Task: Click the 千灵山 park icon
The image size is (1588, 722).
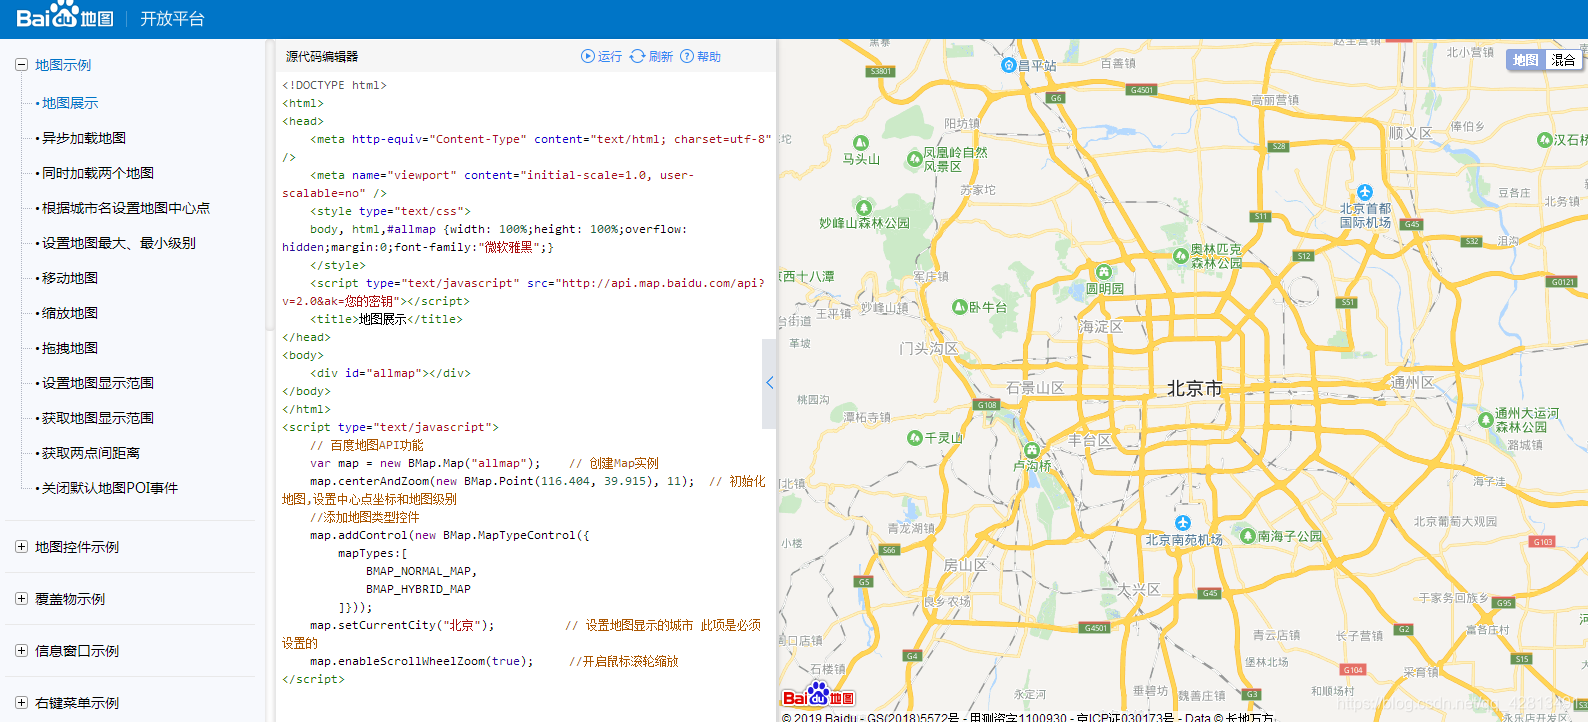Action: point(914,438)
